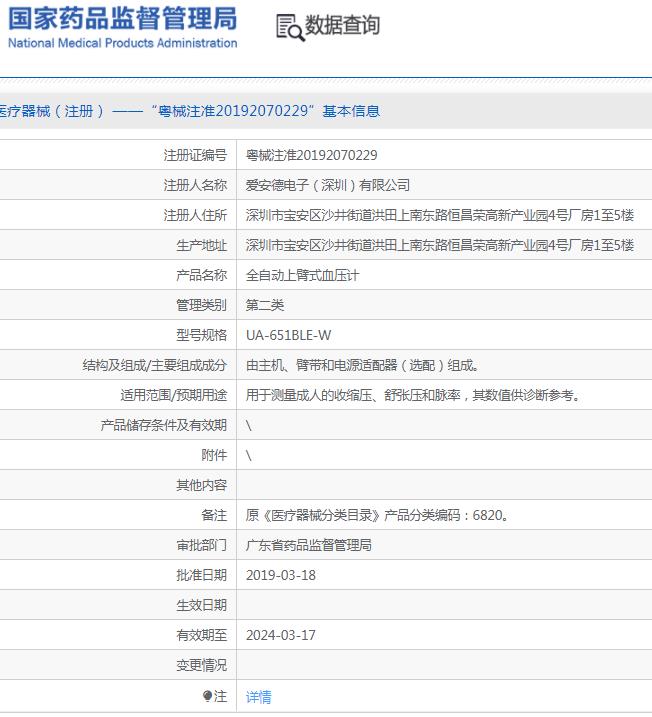This screenshot has height=717, width=652.
Task: Select product name 全自动上臂式血压计
Action: pos(302,275)
